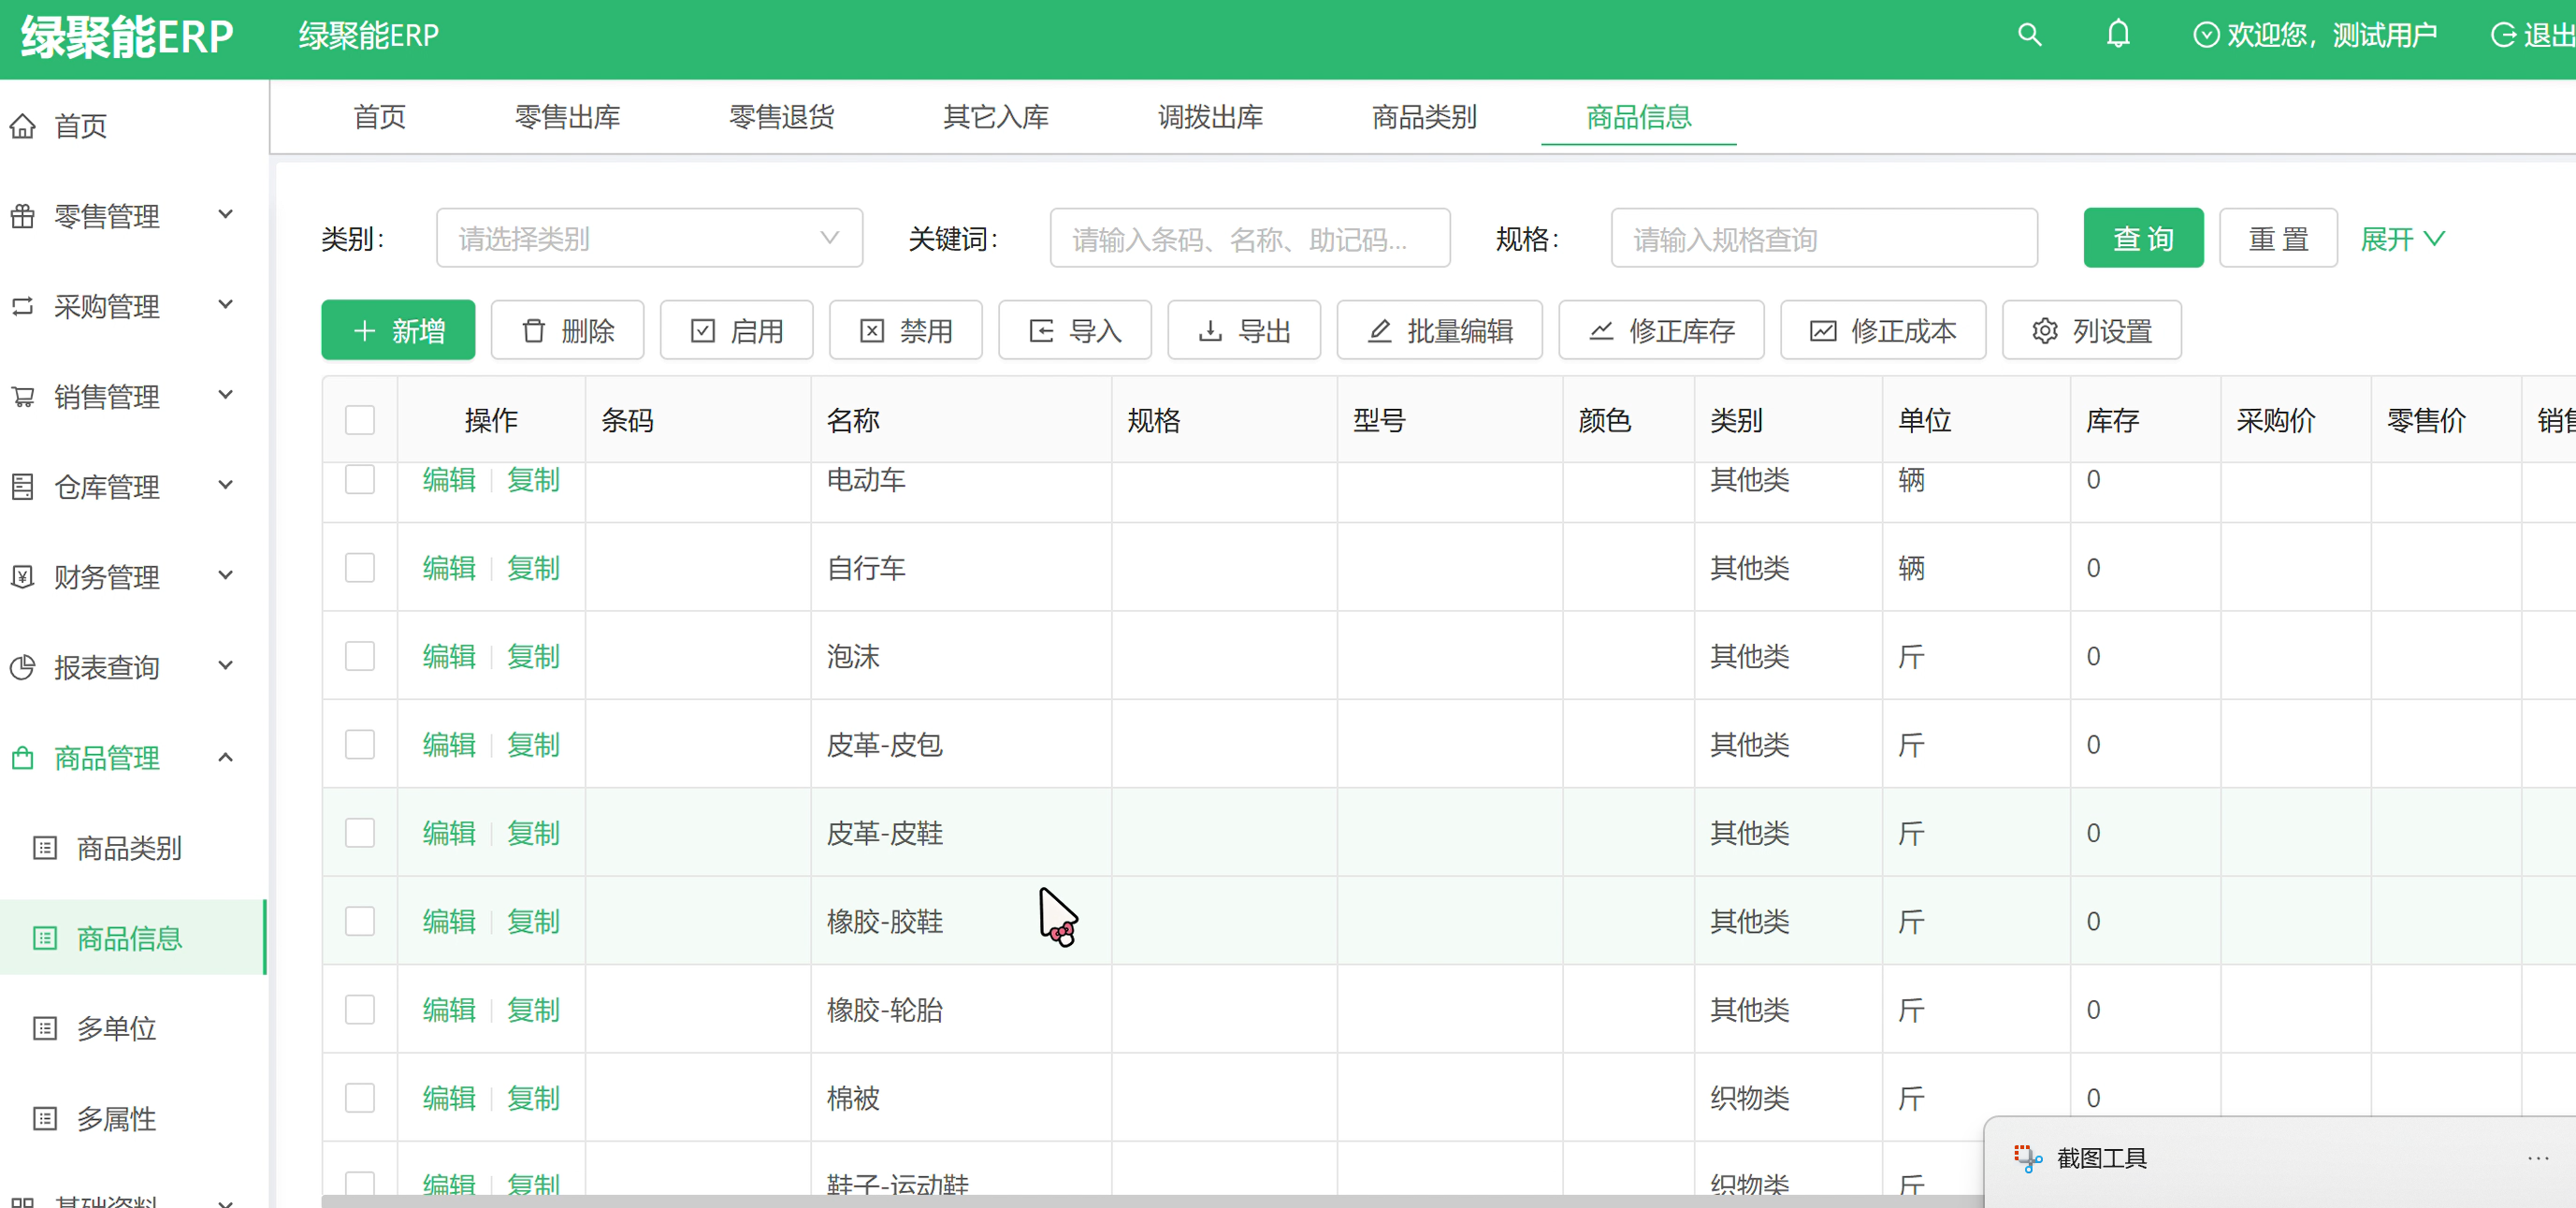Click the 仓库管理 sidebar icon
This screenshot has width=2576, height=1208.
point(23,487)
